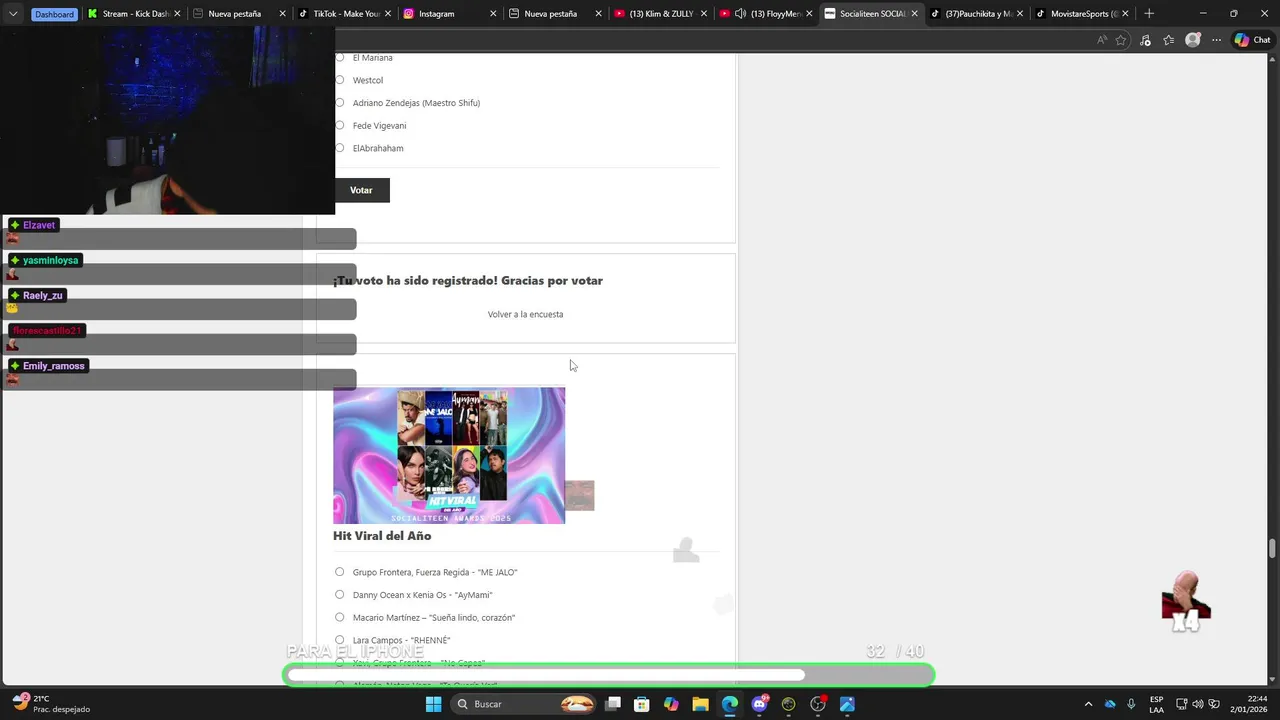This screenshot has height=720, width=1280.
Task: Choose Lara Campos "RHENNÉ" option
Action: (340, 640)
